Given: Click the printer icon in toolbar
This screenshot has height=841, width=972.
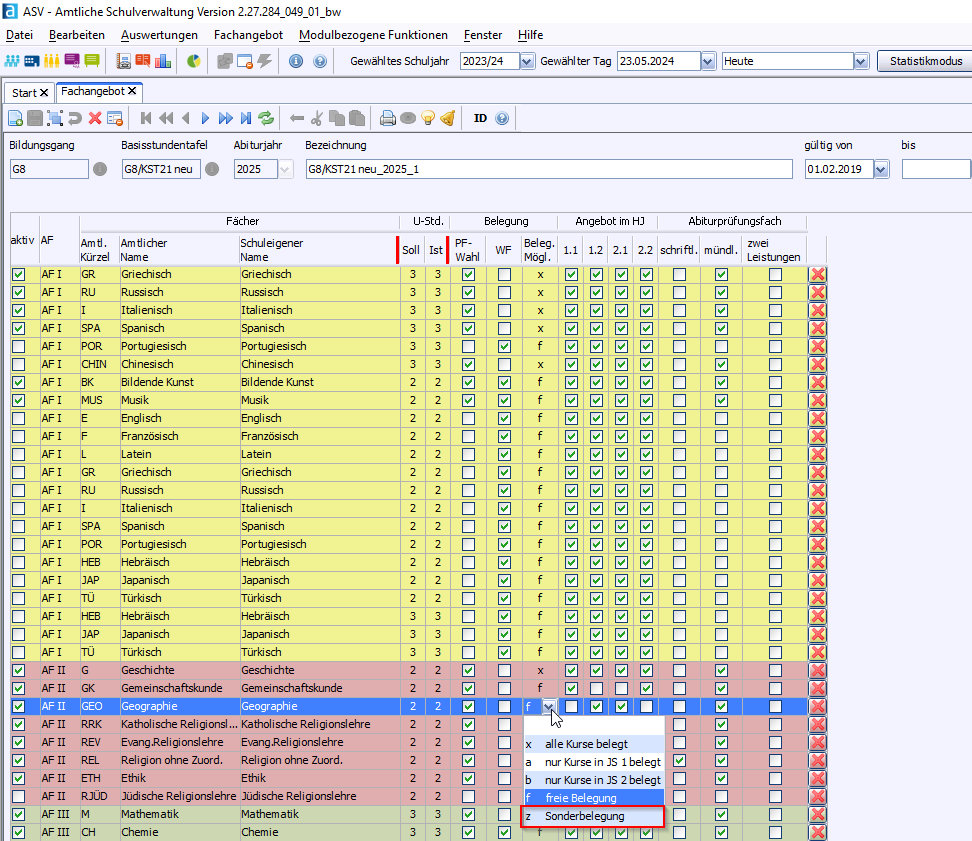Looking at the screenshot, I should (388, 118).
